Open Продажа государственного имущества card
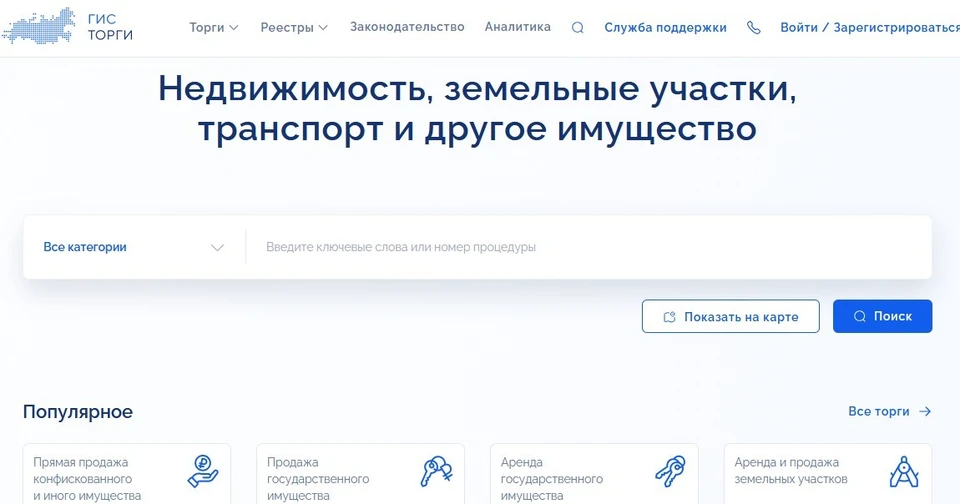960x504 pixels. coord(361,474)
